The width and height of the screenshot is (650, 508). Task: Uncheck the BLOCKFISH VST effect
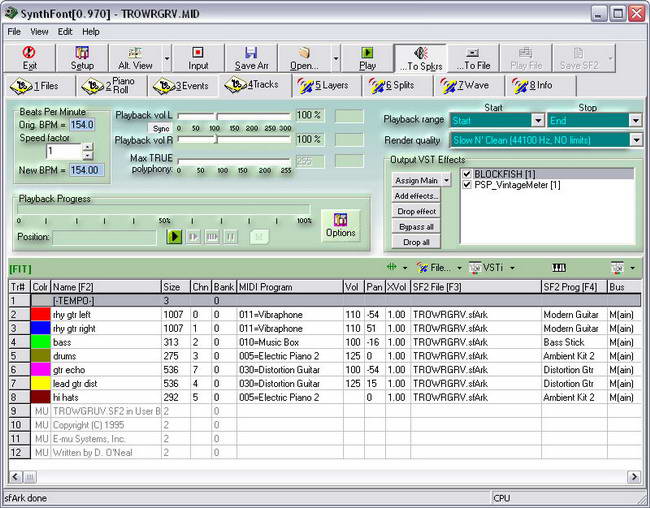click(467, 174)
